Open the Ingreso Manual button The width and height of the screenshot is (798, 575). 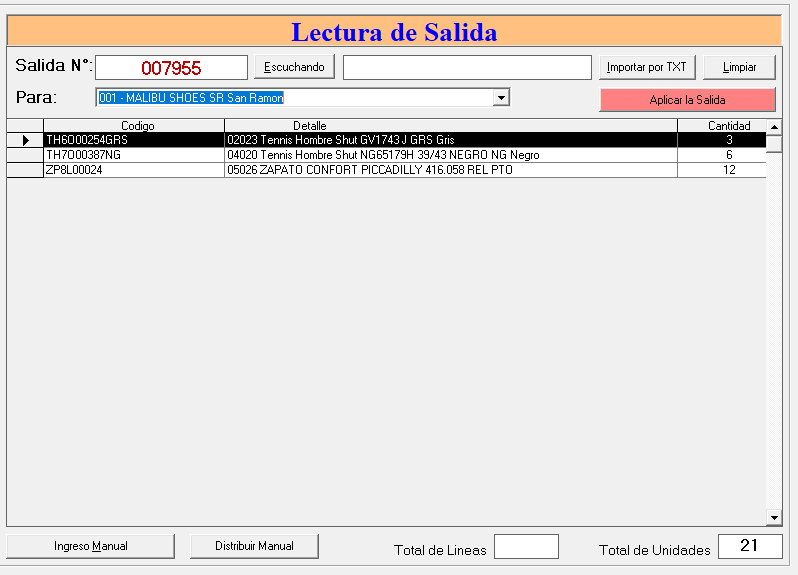[x=91, y=546]
